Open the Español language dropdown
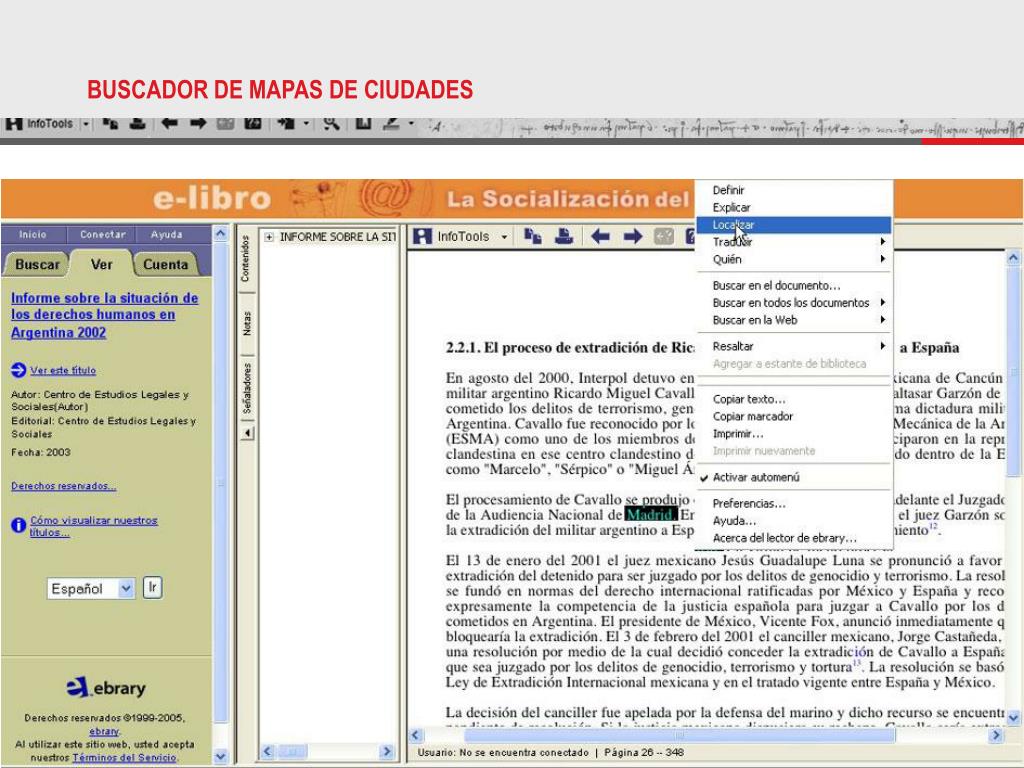 pos(125,589)
